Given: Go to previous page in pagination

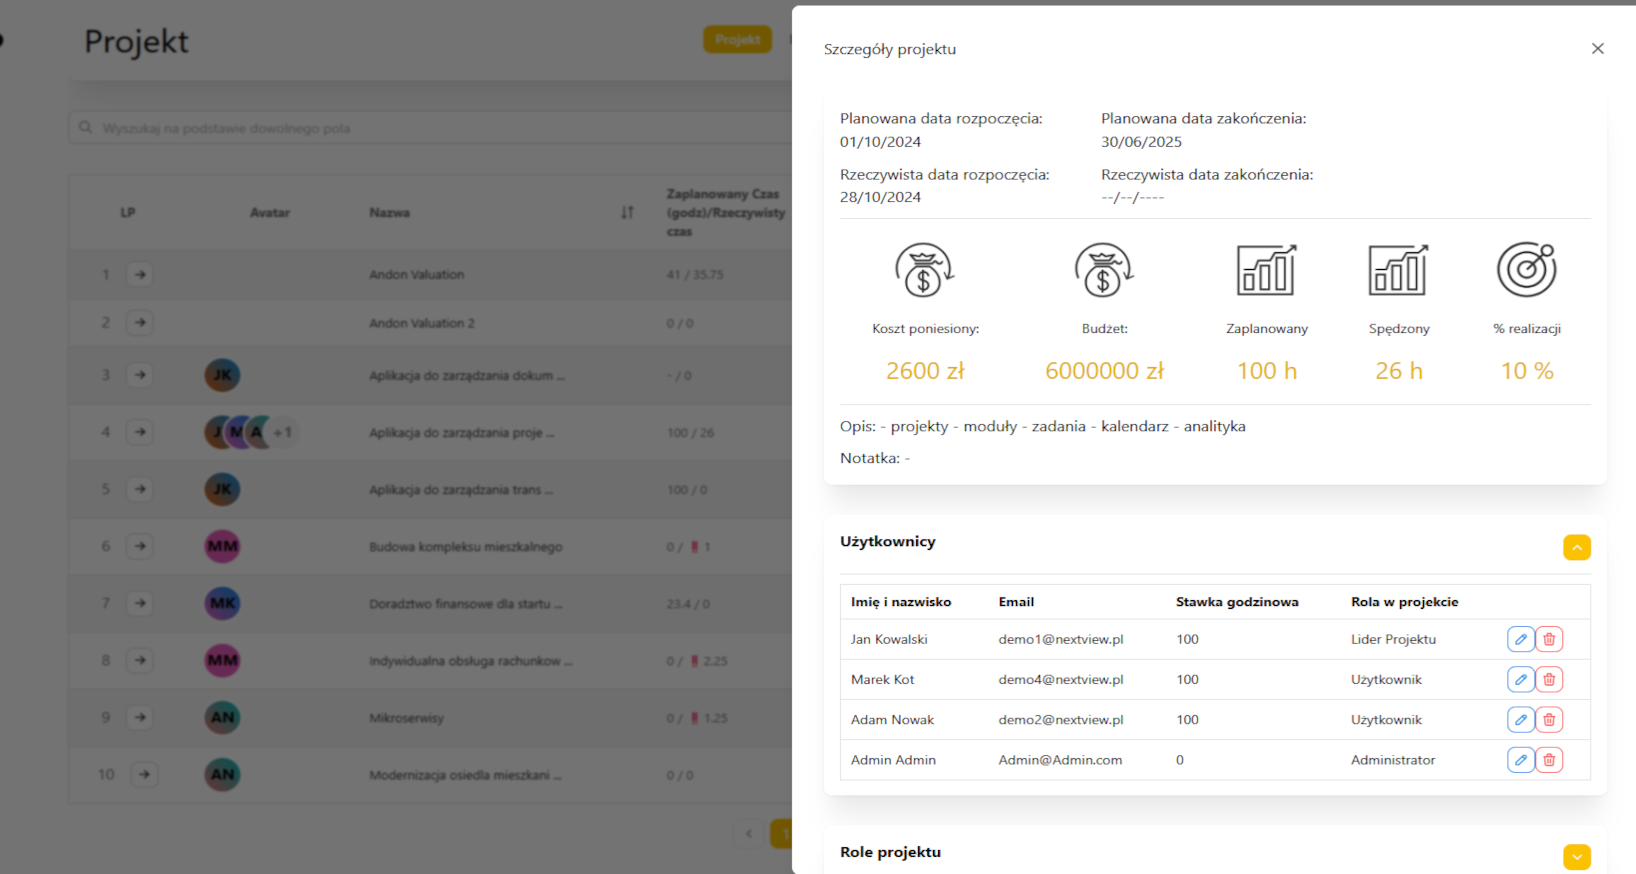Looking at the screenshot, I should tap(748, 833).
